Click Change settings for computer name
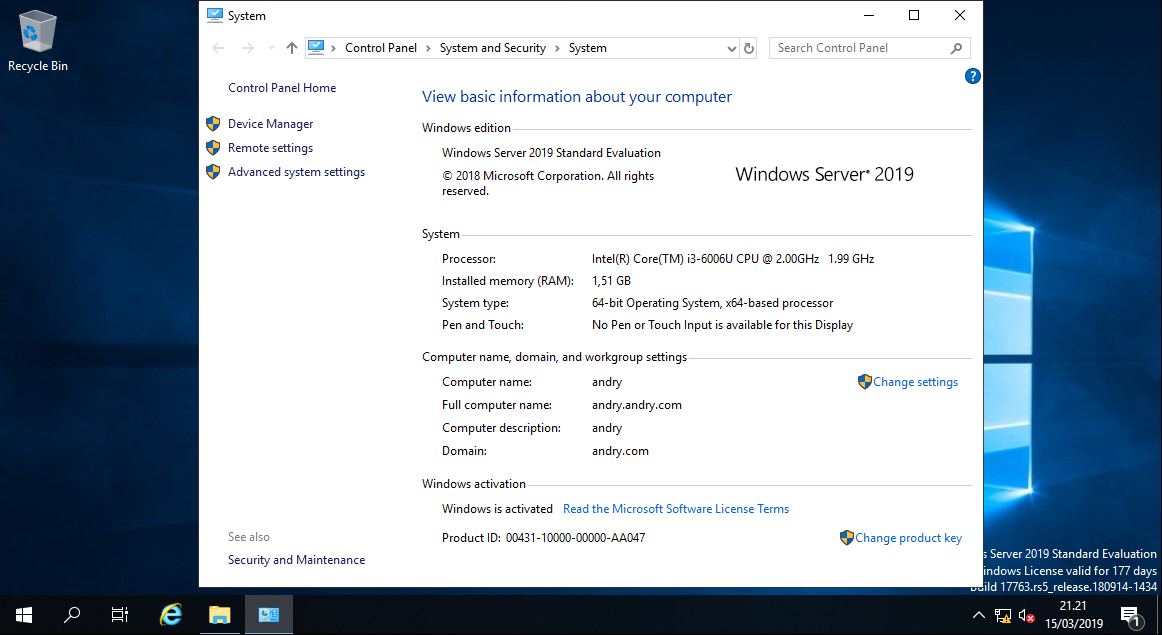 pyautogui.click(x=915, y=382)
